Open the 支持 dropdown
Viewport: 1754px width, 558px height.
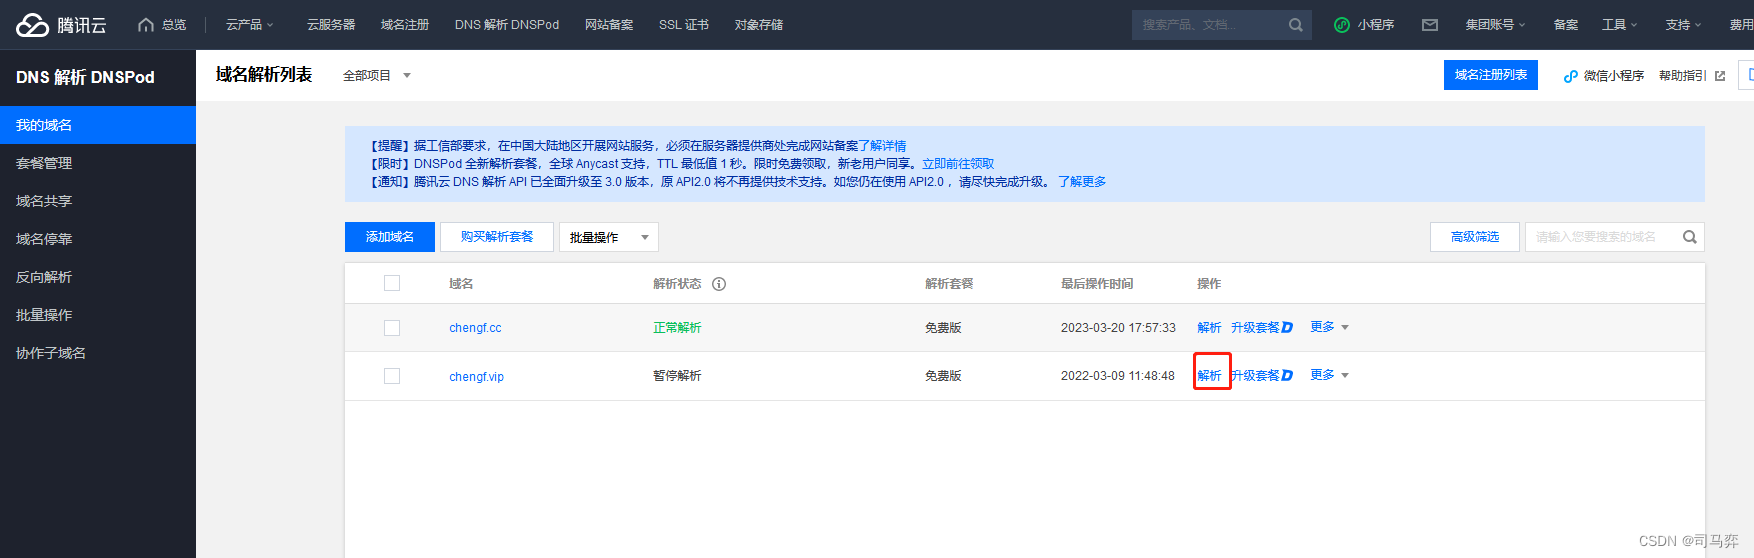(1683, 25)
